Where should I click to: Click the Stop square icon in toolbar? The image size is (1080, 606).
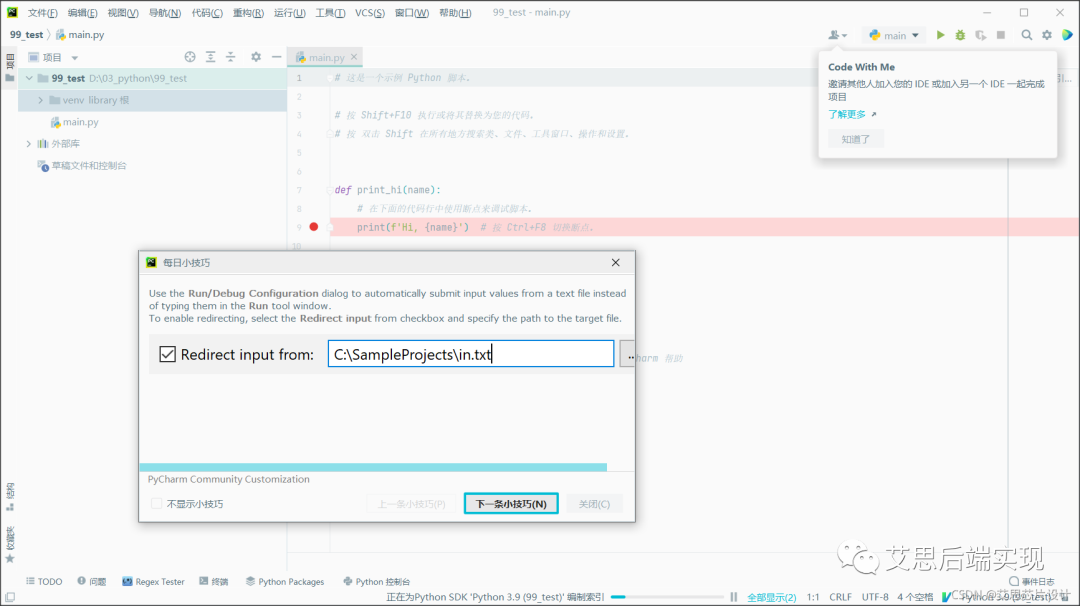[x=1001, y=35]
